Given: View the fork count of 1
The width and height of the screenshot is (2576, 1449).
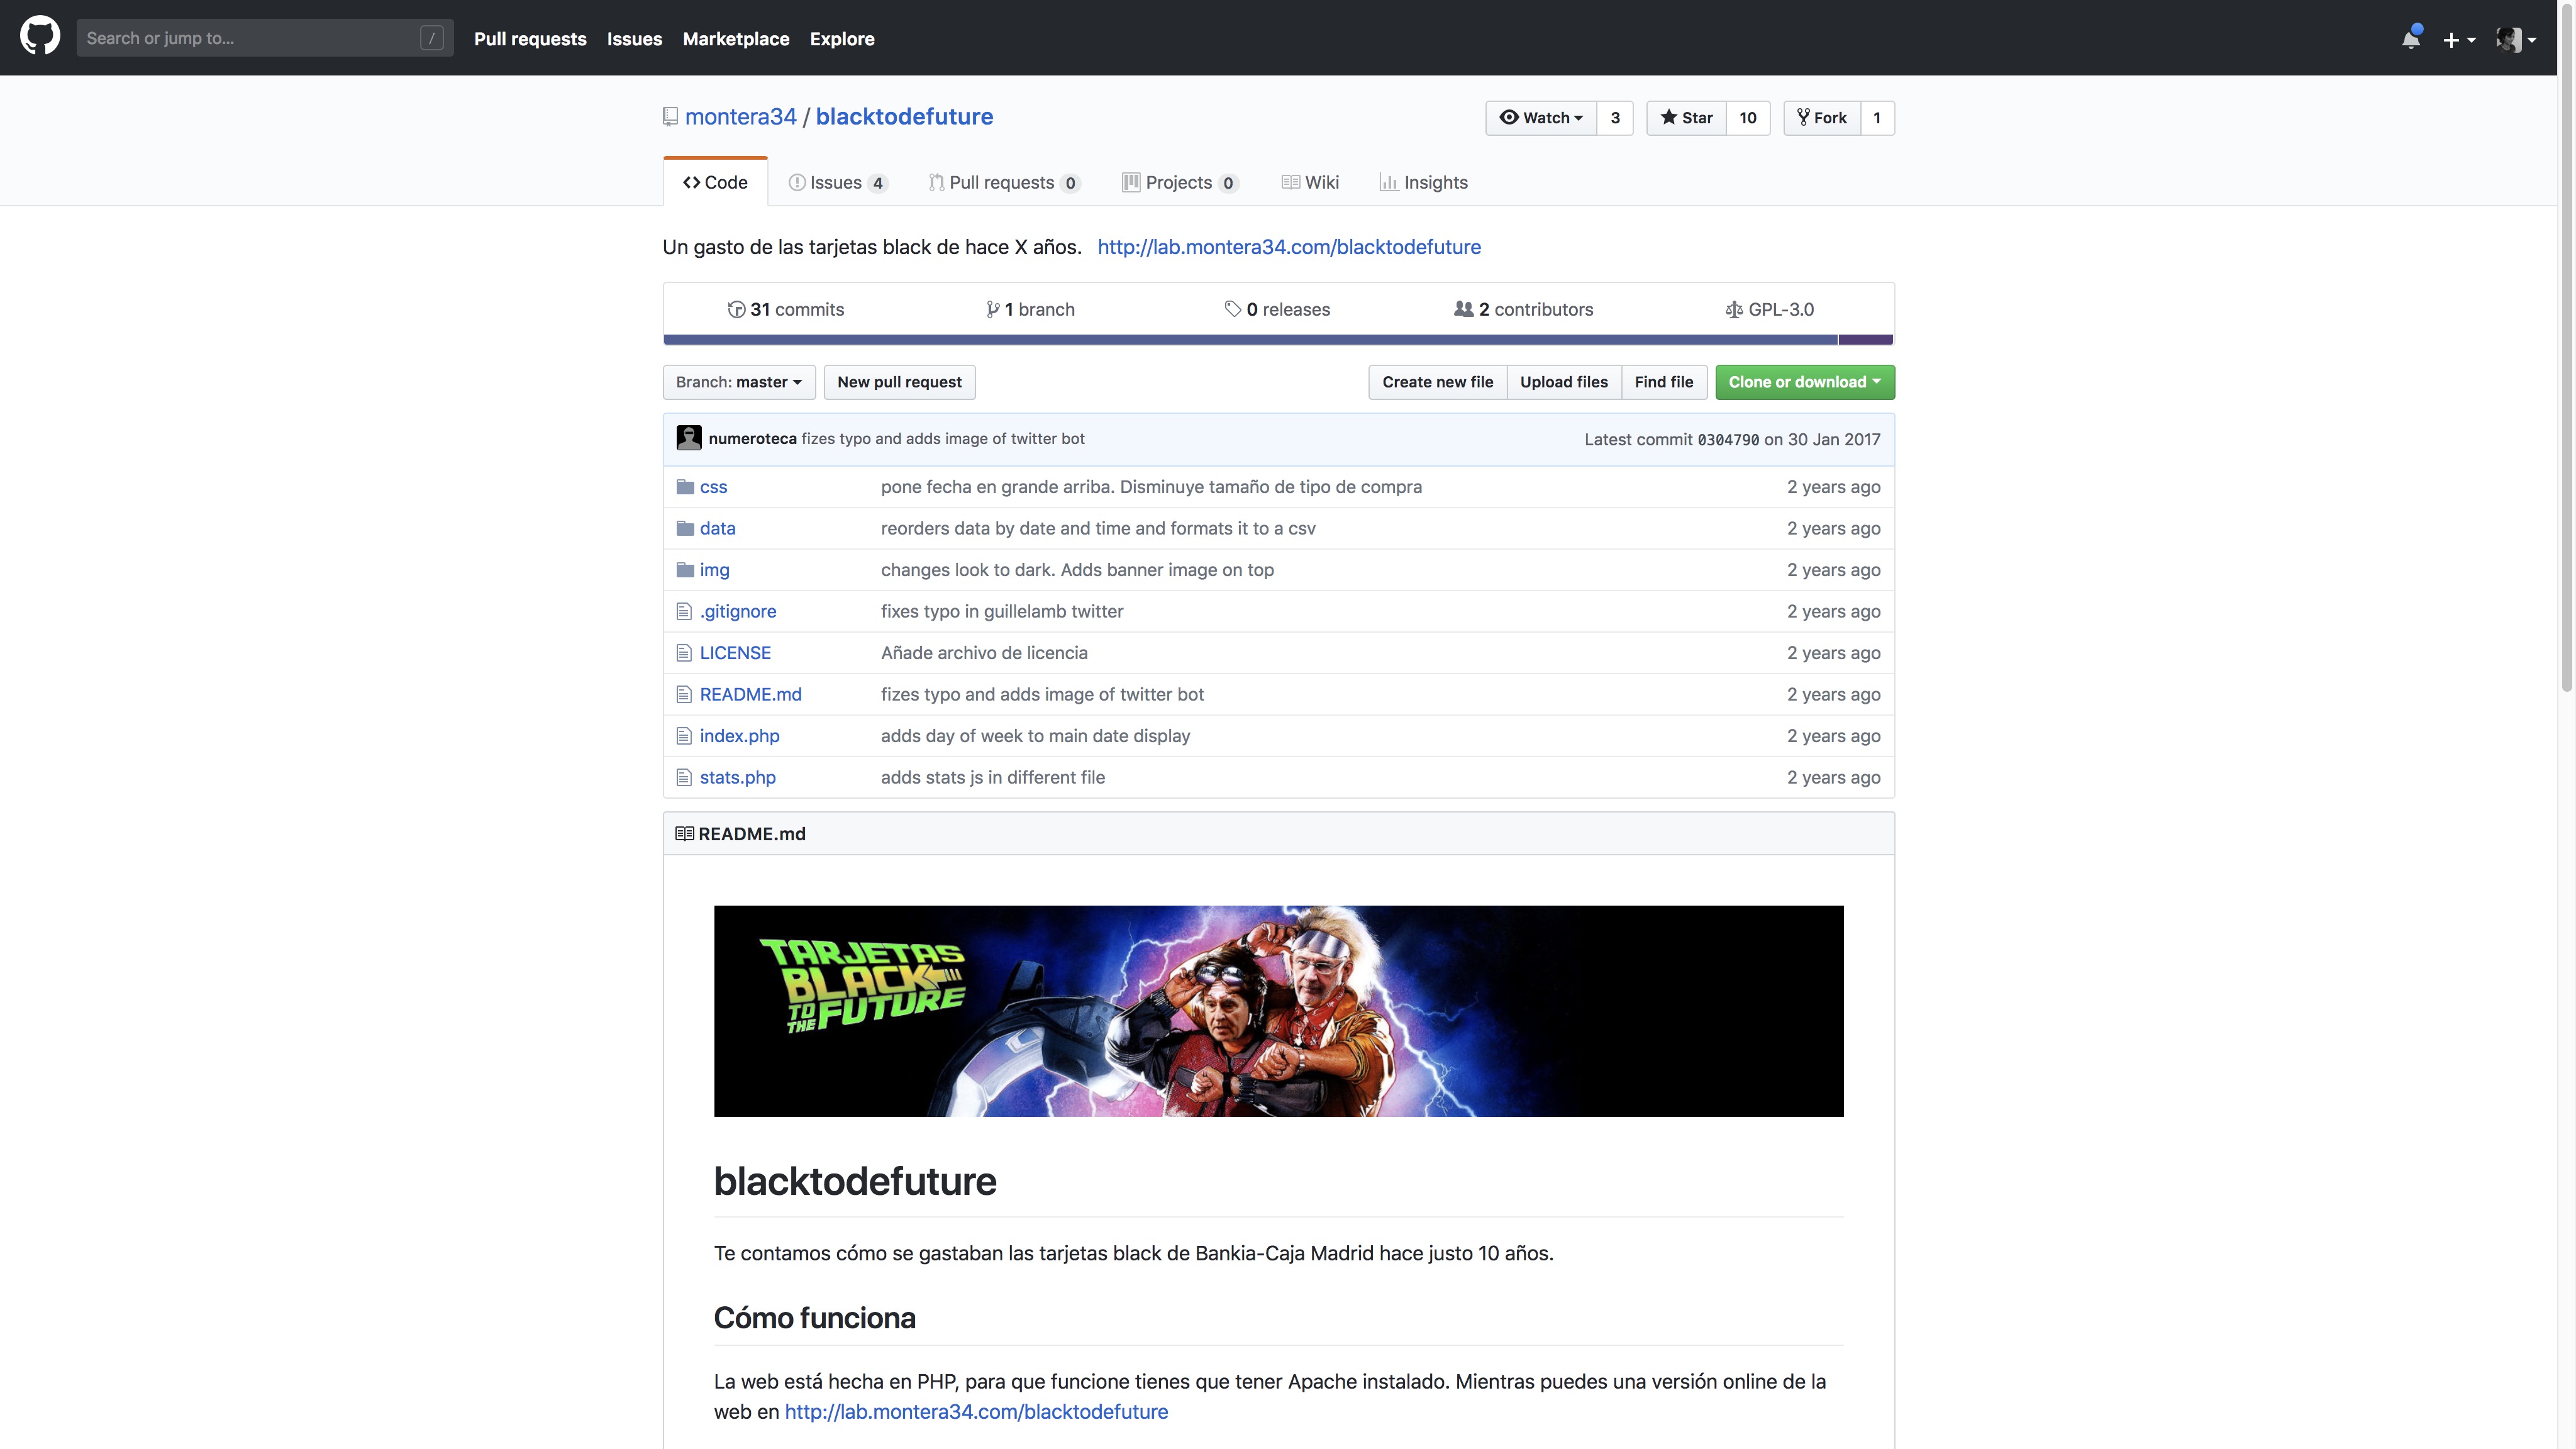Looking at the screenshot, I should pyautogui.click(x=1877, y=118).
